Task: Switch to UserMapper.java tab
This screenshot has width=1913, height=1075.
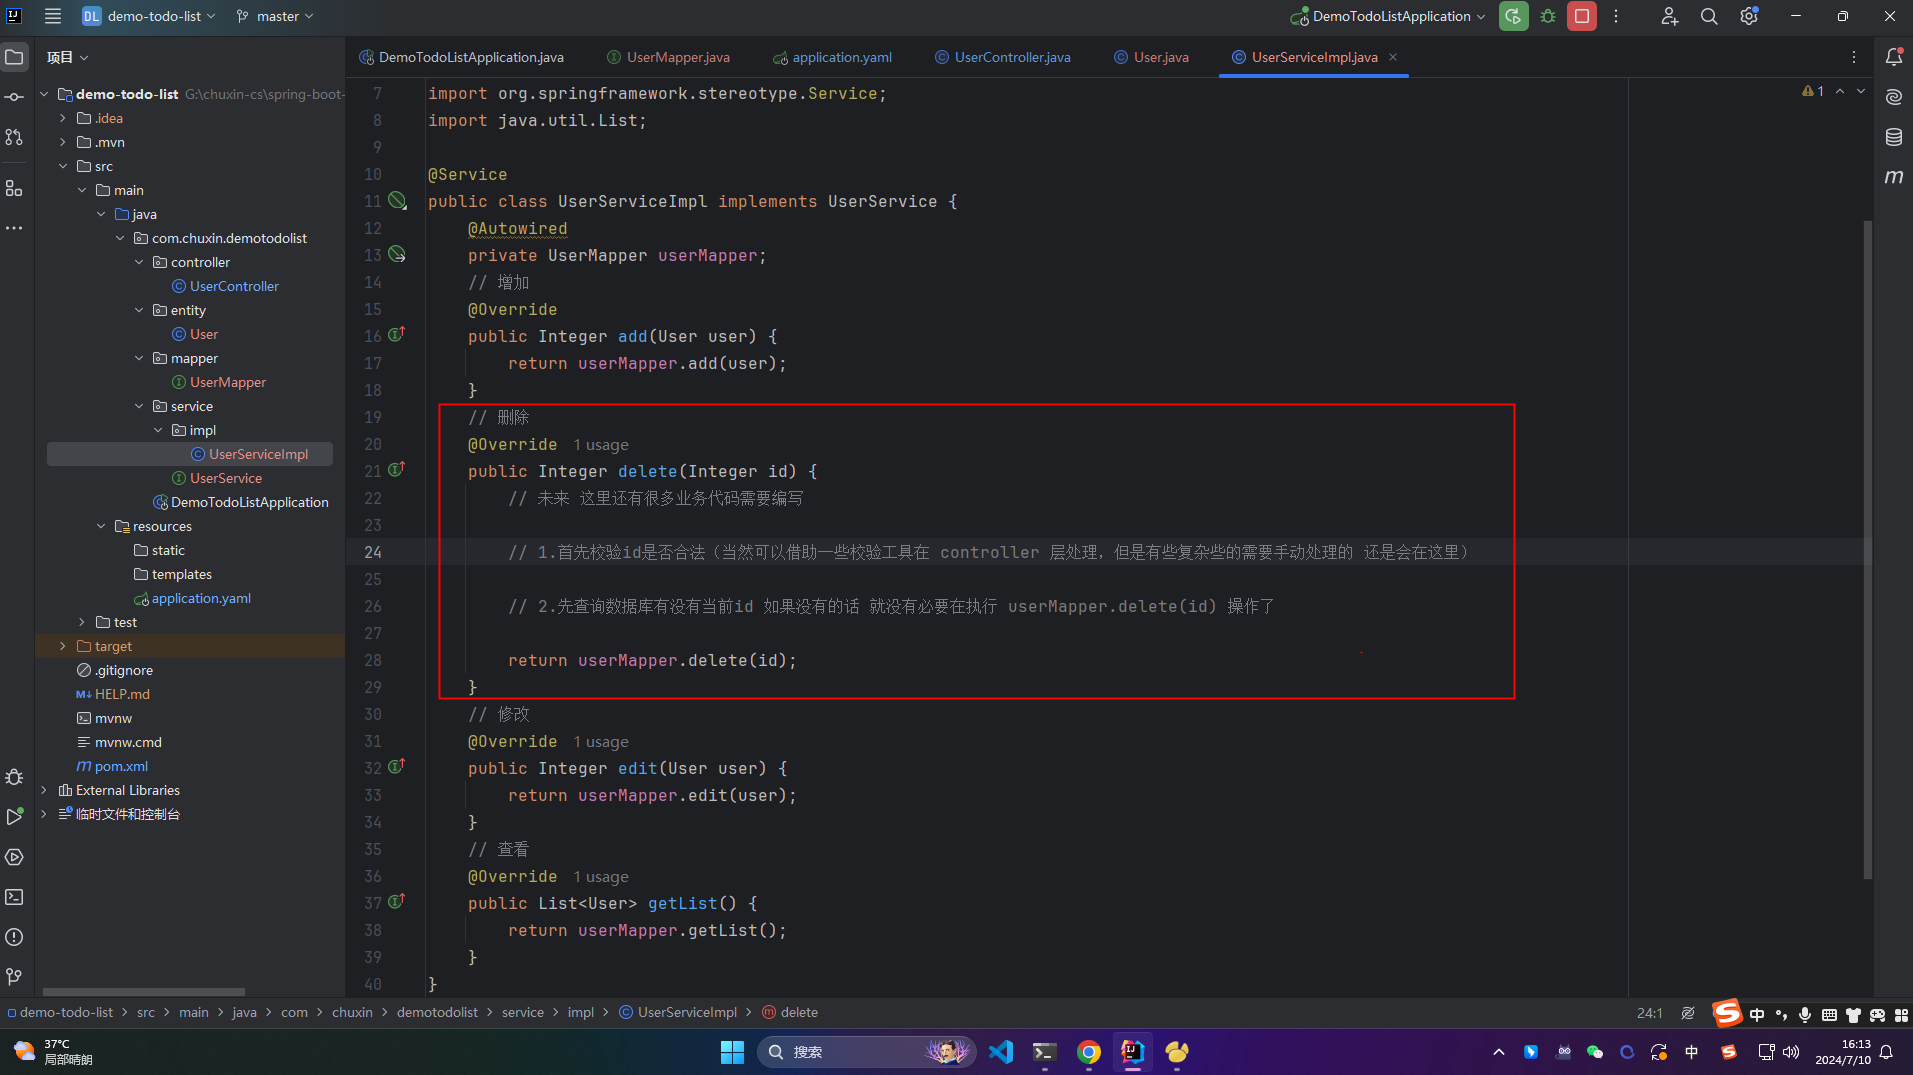Action: (668, 57)
